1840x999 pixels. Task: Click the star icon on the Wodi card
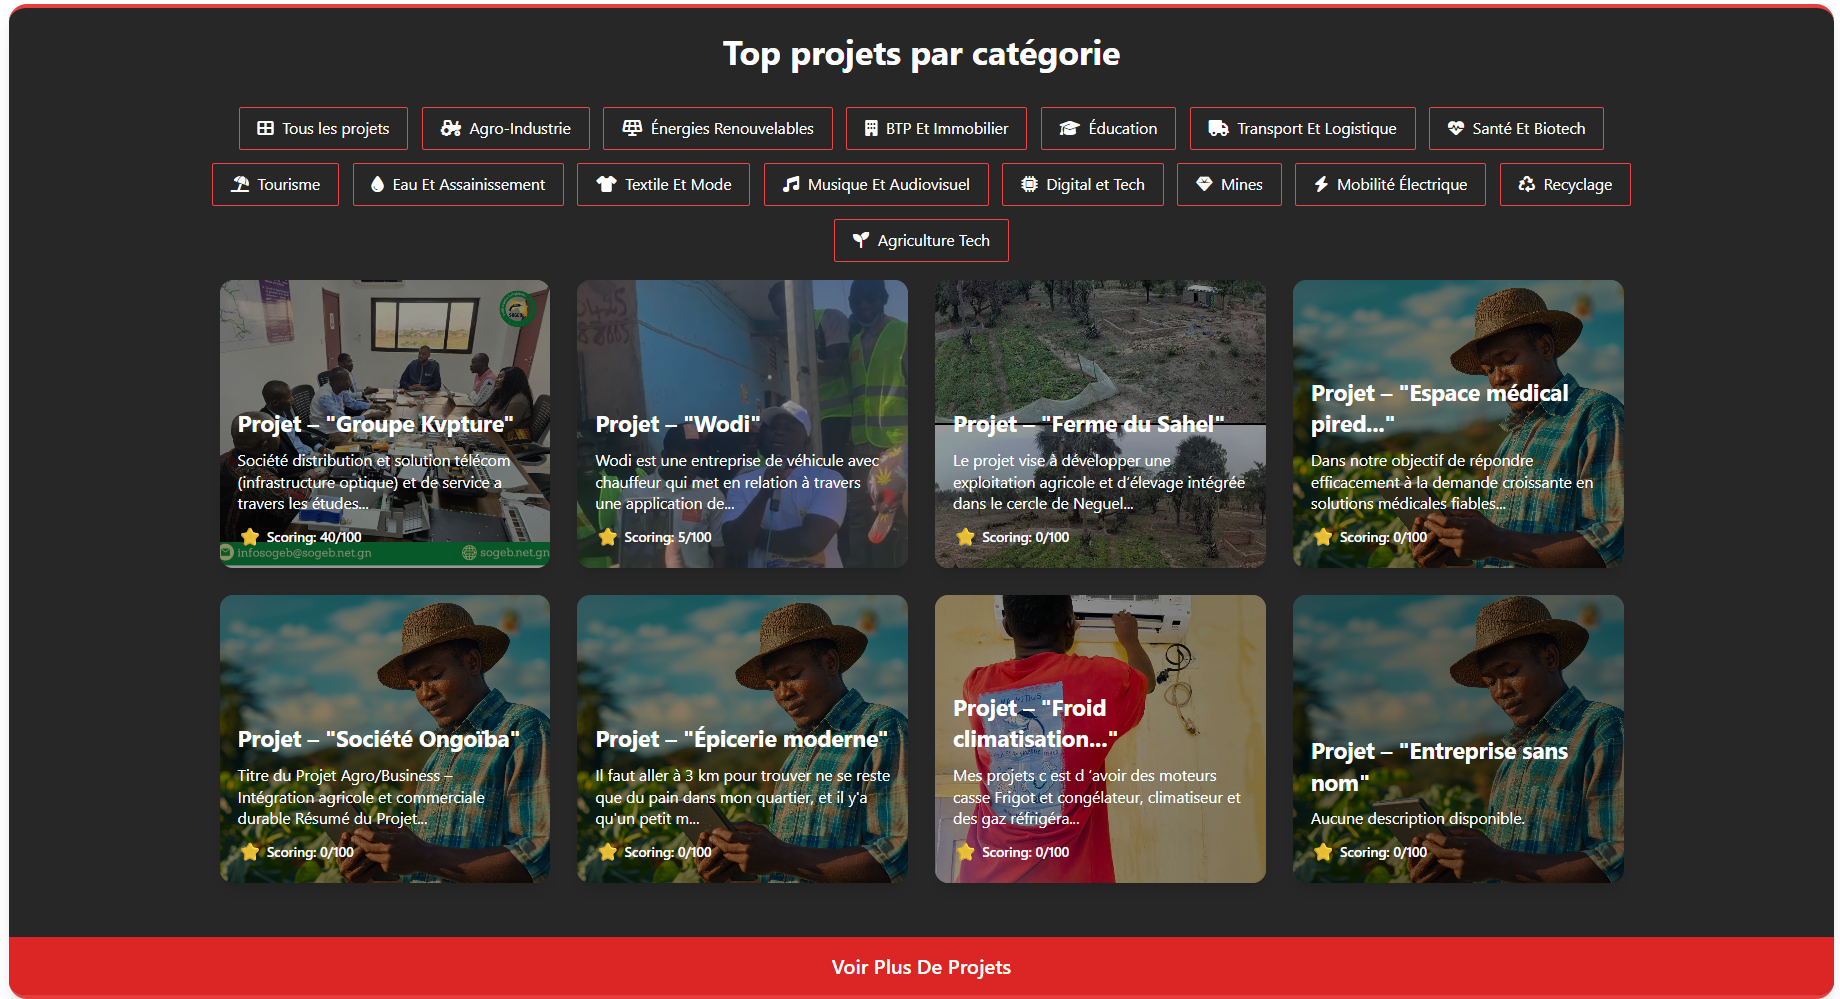(607, 538)
